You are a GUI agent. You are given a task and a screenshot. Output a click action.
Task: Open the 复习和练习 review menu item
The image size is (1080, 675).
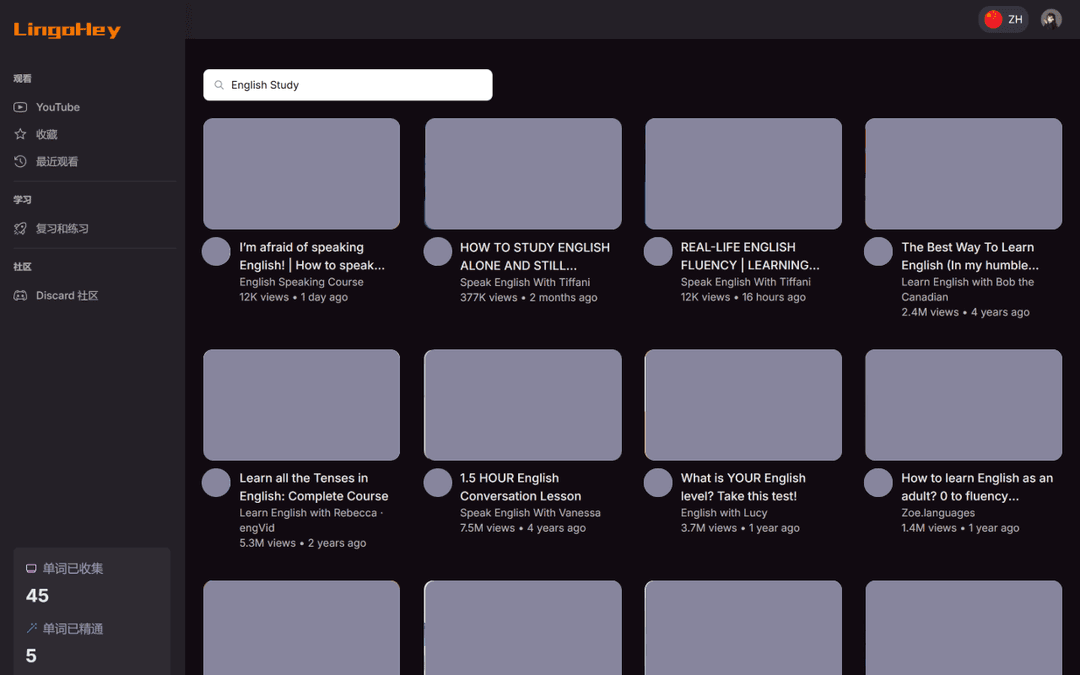click(62, 228)
